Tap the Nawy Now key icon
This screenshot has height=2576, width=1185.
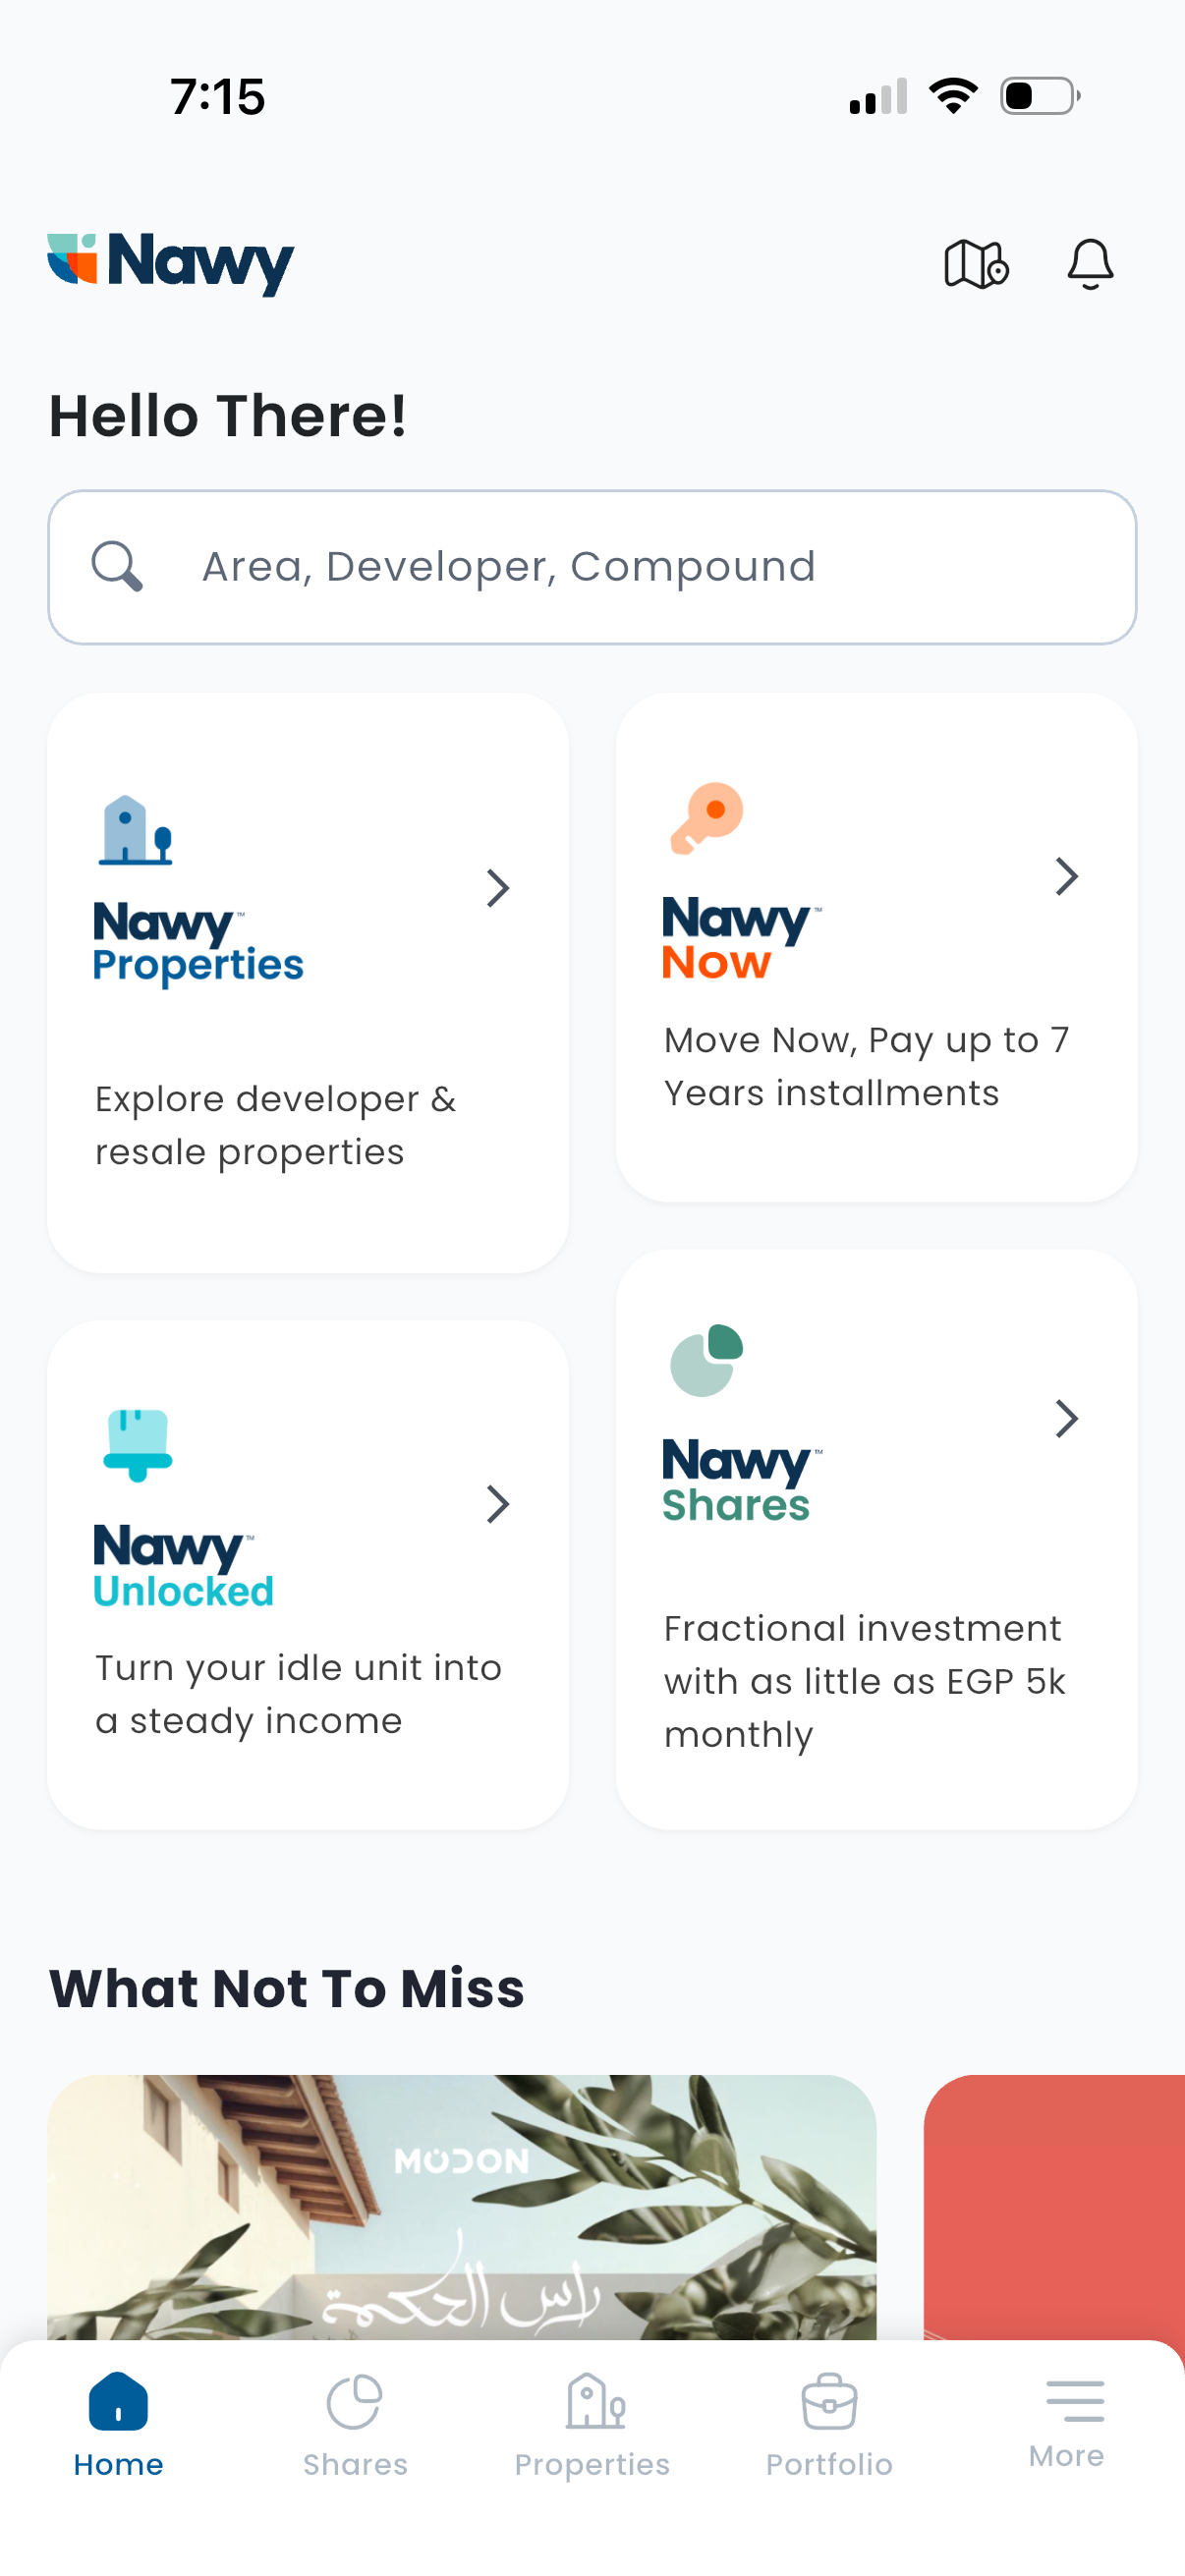[707, 818]
